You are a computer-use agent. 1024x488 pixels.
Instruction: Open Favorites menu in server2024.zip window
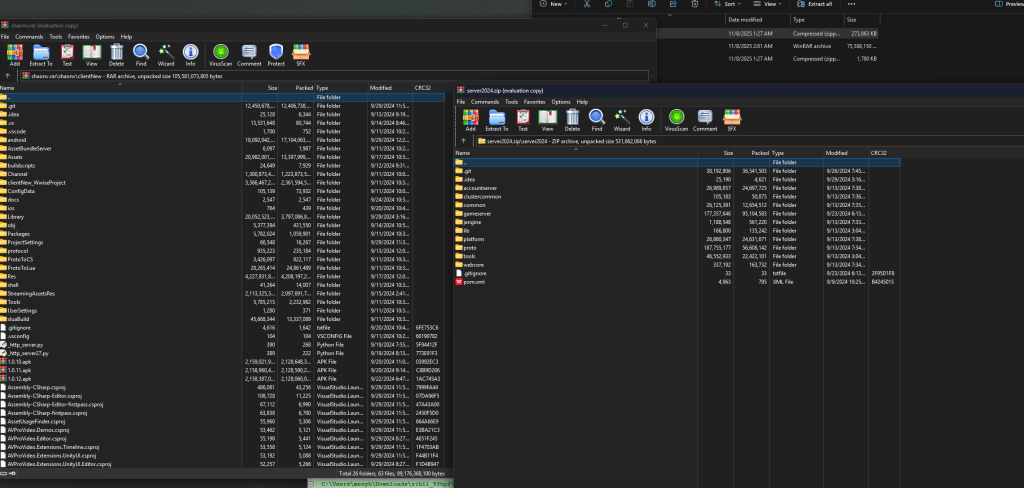click(533, 102)
